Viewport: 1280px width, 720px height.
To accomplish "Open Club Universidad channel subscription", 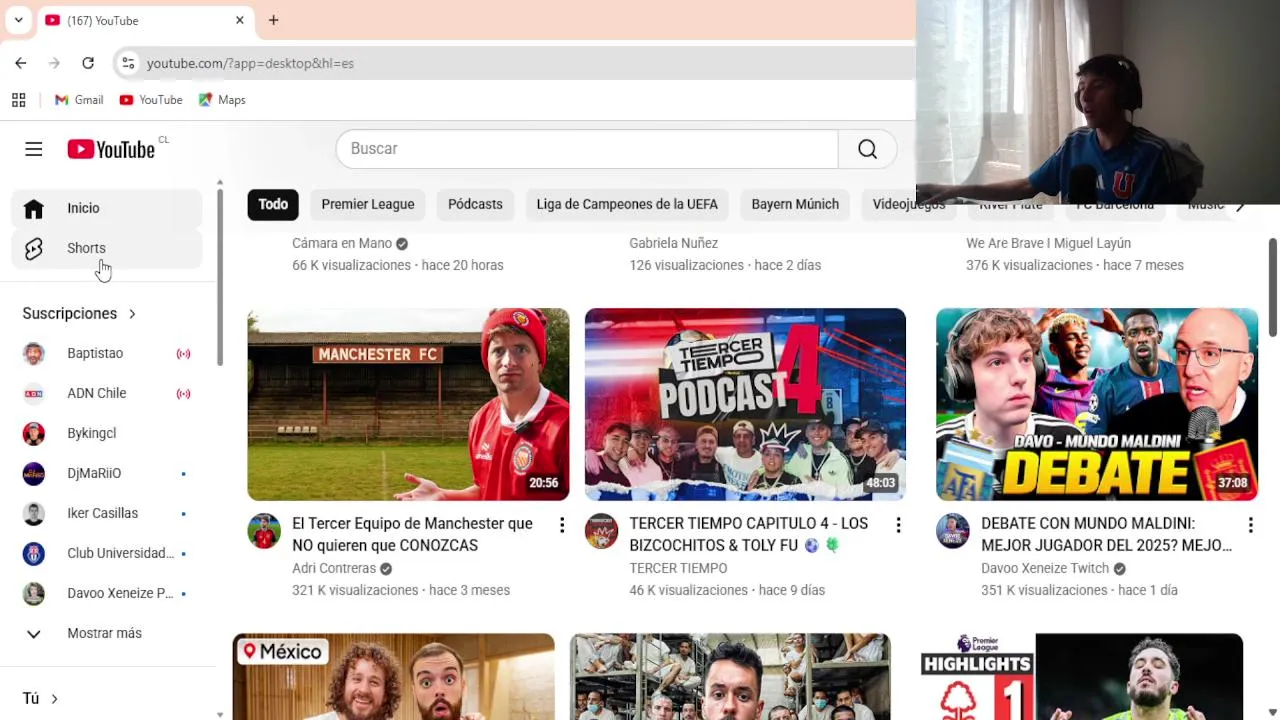I will [x=107, y=553].
